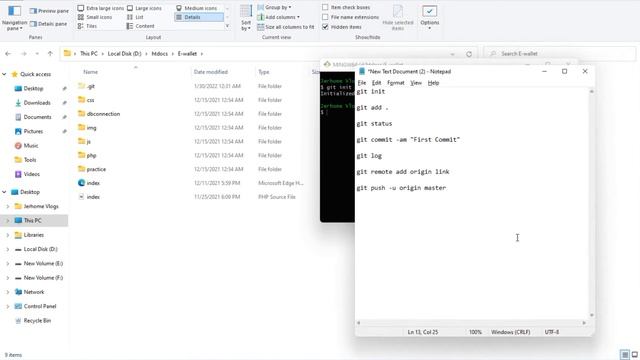This screenshot has height=360, width=640.
Task: Go back in File Explorer
Action: 8,53
